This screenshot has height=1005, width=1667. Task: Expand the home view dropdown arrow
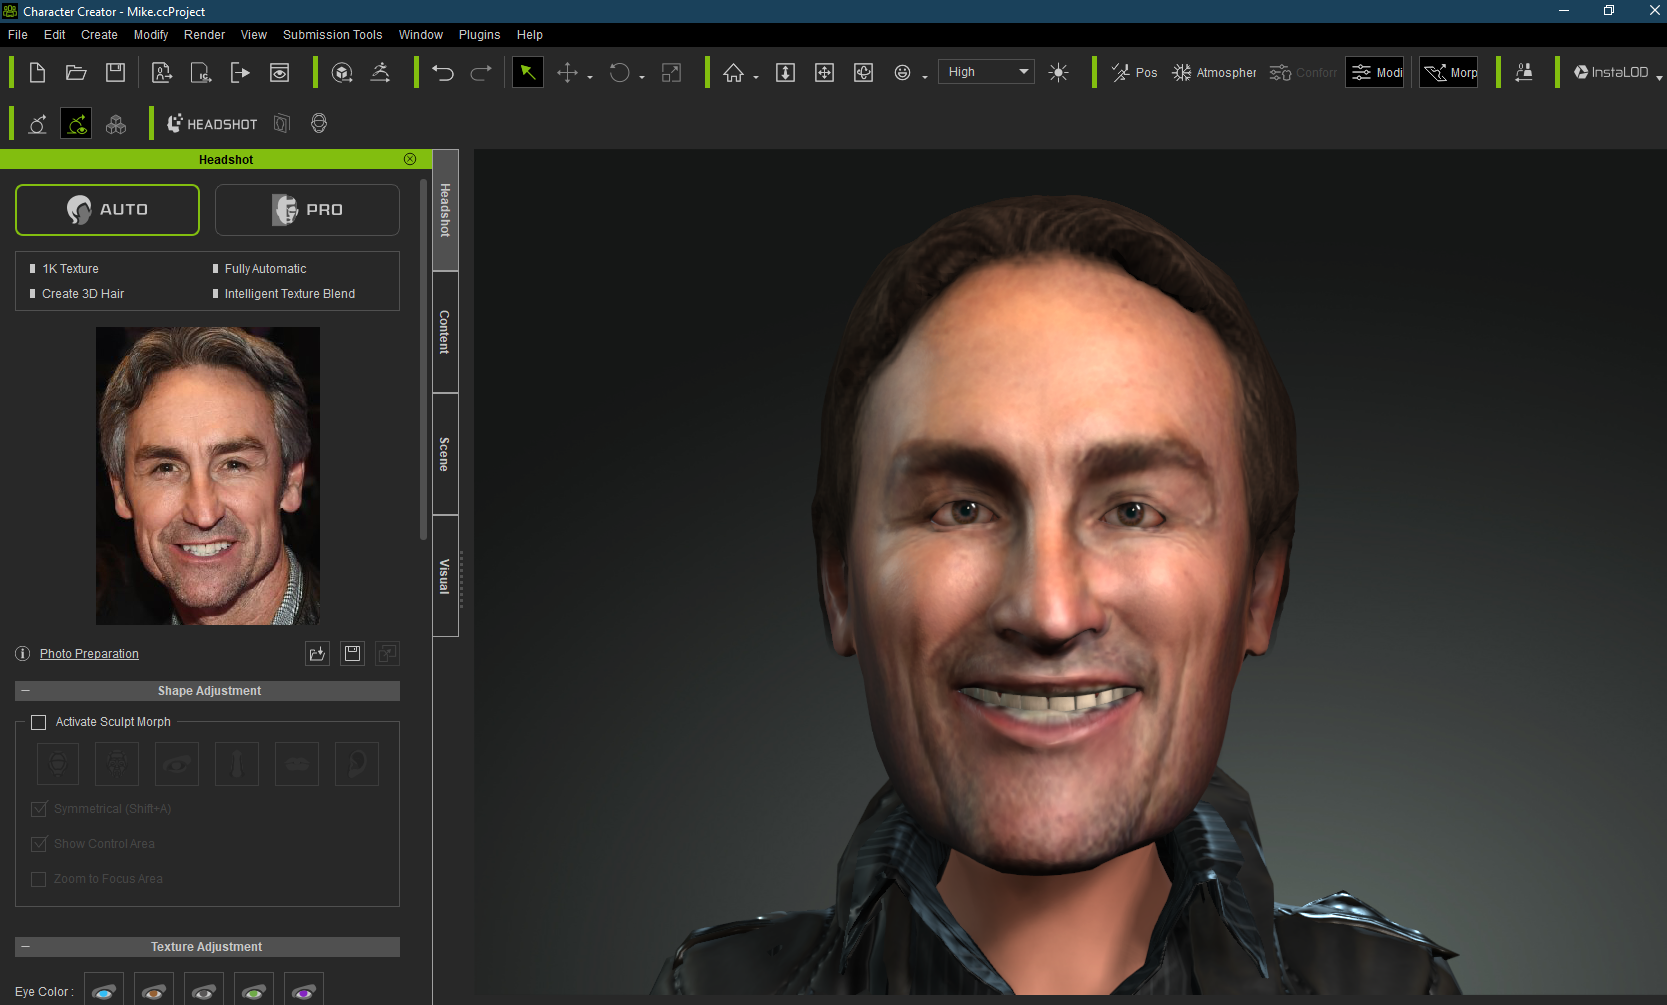tap(756, 77)
